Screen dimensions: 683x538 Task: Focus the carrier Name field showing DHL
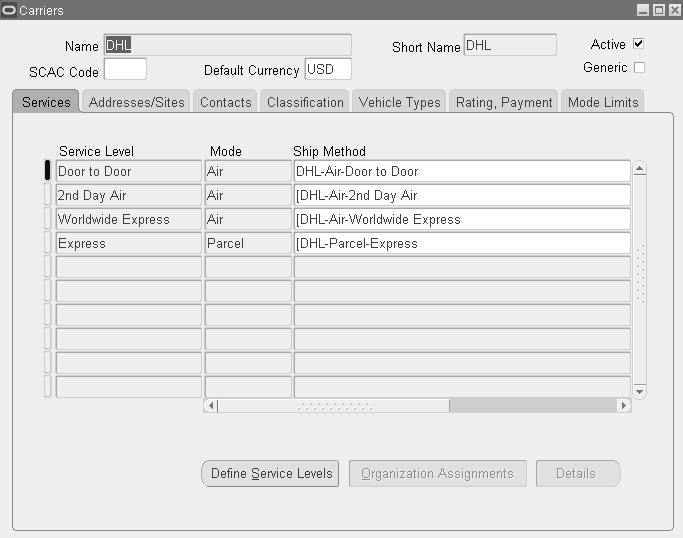[x=227, y=45]
